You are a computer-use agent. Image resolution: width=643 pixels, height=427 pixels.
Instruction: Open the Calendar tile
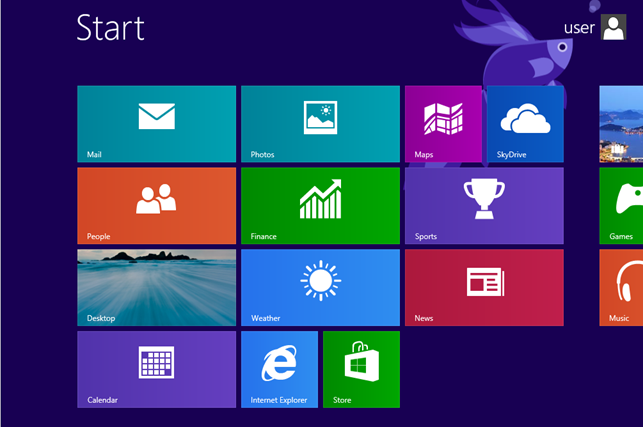coord(157,370)
